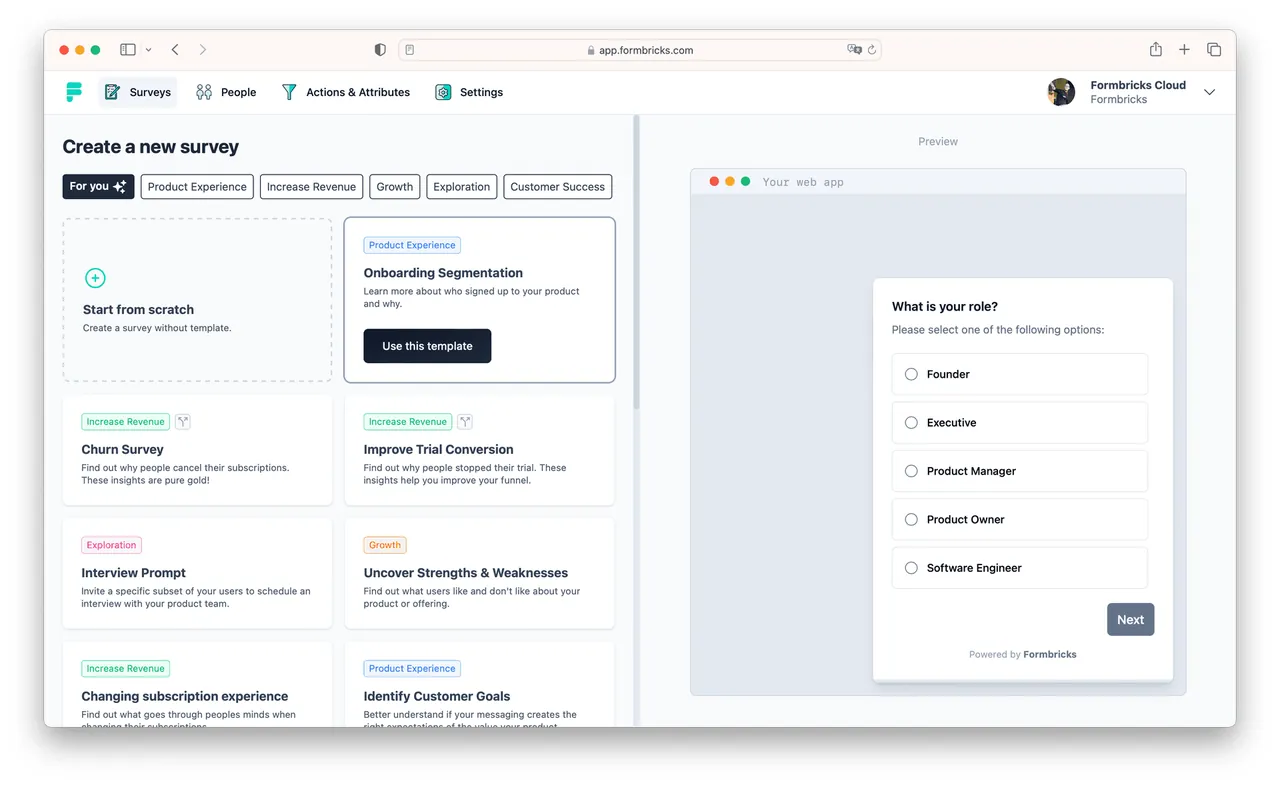Click Use this template button
Viewport: 1280px width, 785px height.
click(427, 346)
